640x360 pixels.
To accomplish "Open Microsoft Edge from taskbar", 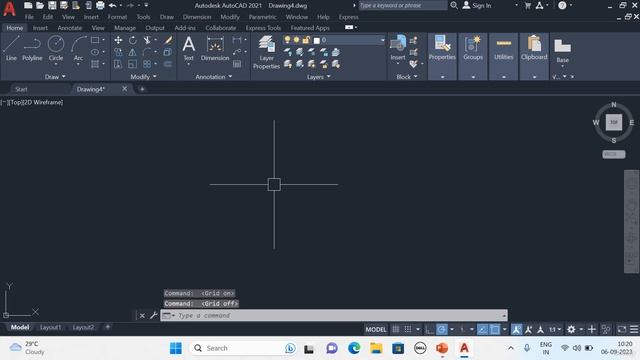I will tap(354, 348).
